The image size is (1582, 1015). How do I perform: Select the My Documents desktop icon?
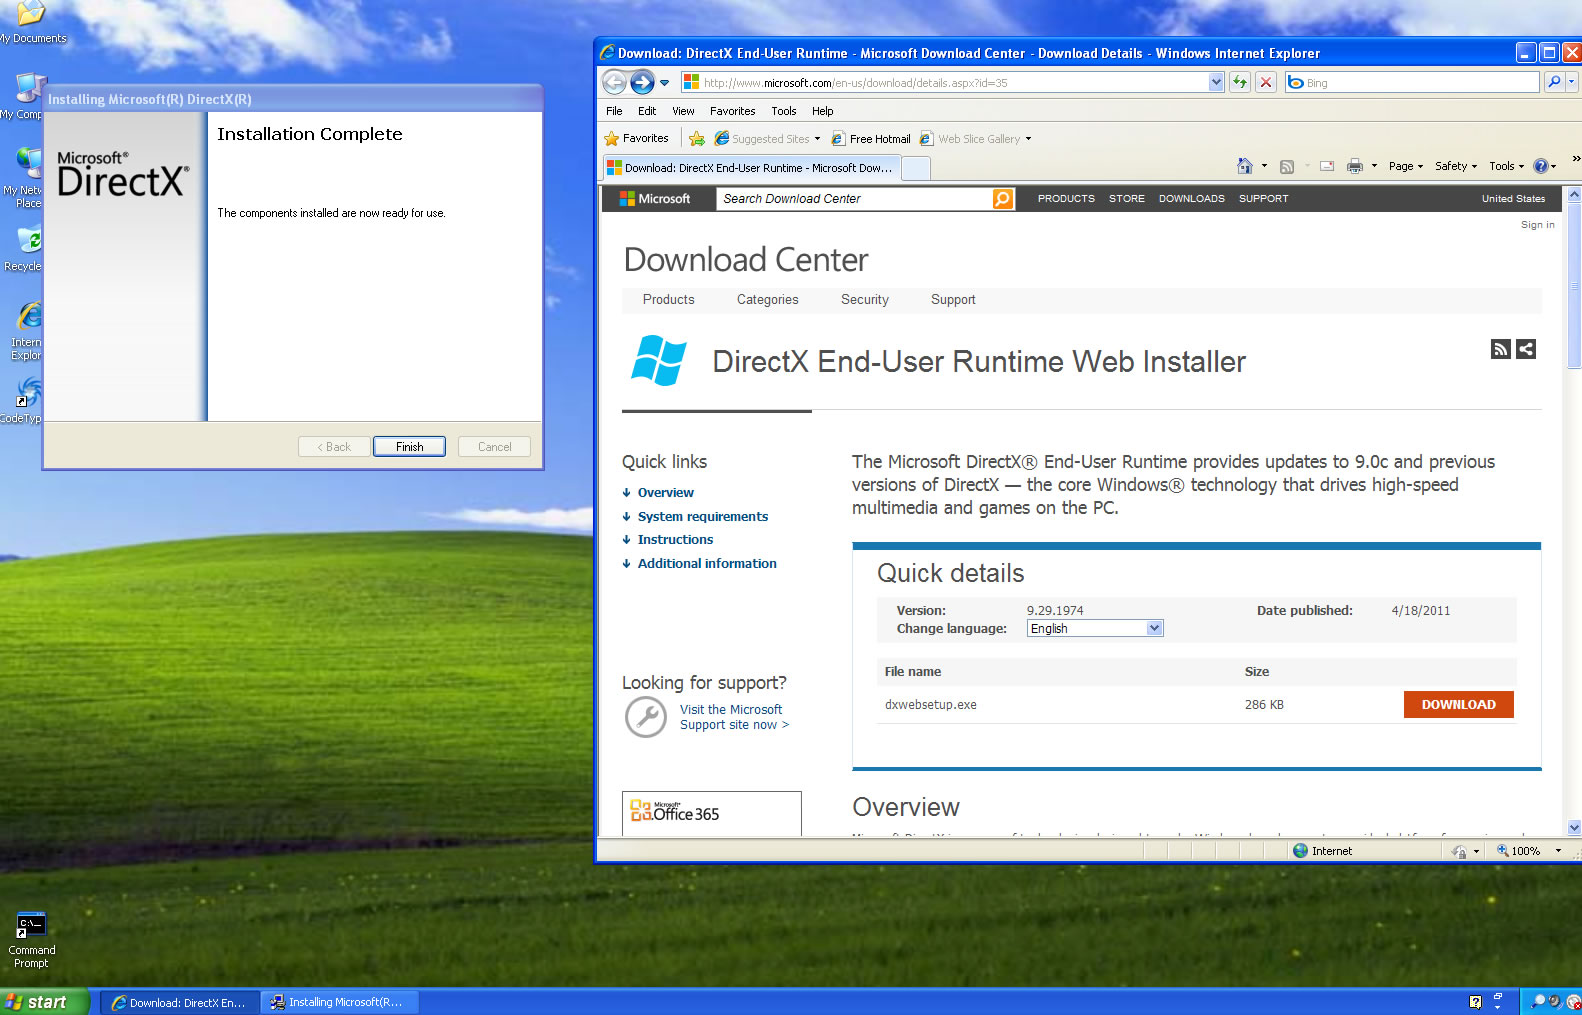pos(32,24)
